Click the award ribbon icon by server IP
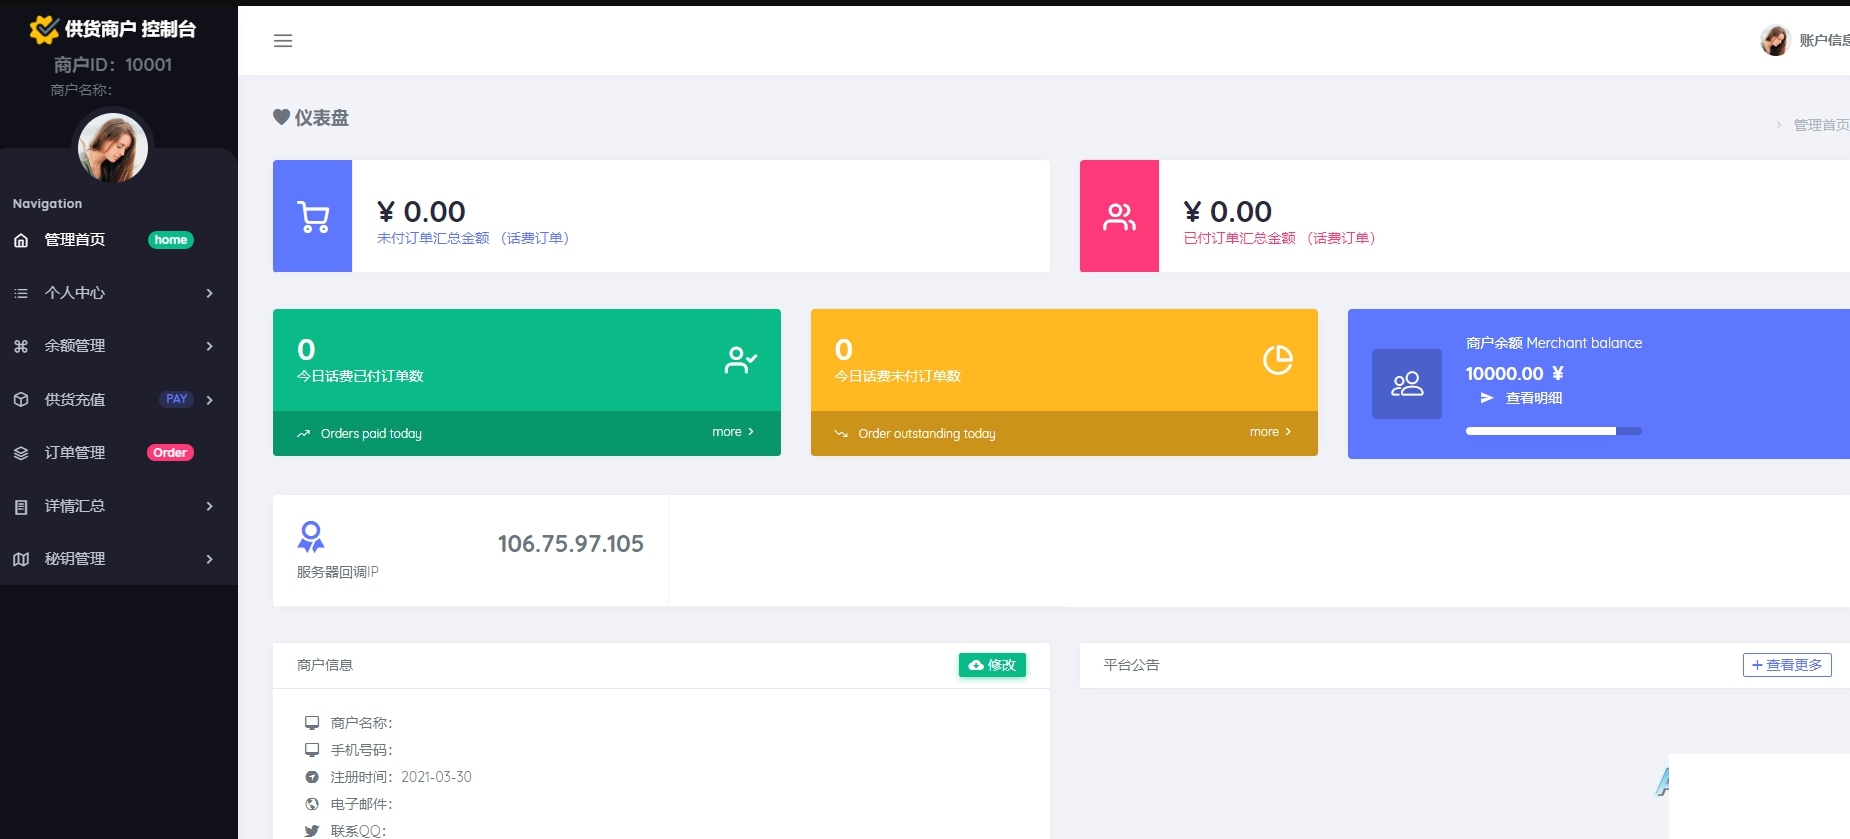The width and height of the screenshot is (1850, 839). click(x=311, y=537)
